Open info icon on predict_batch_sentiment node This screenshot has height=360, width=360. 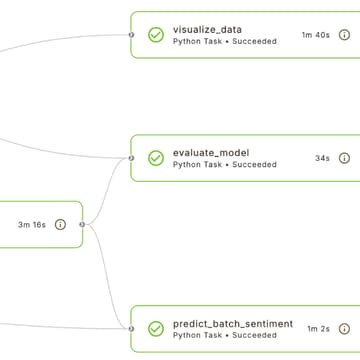(x=345, y=329)
